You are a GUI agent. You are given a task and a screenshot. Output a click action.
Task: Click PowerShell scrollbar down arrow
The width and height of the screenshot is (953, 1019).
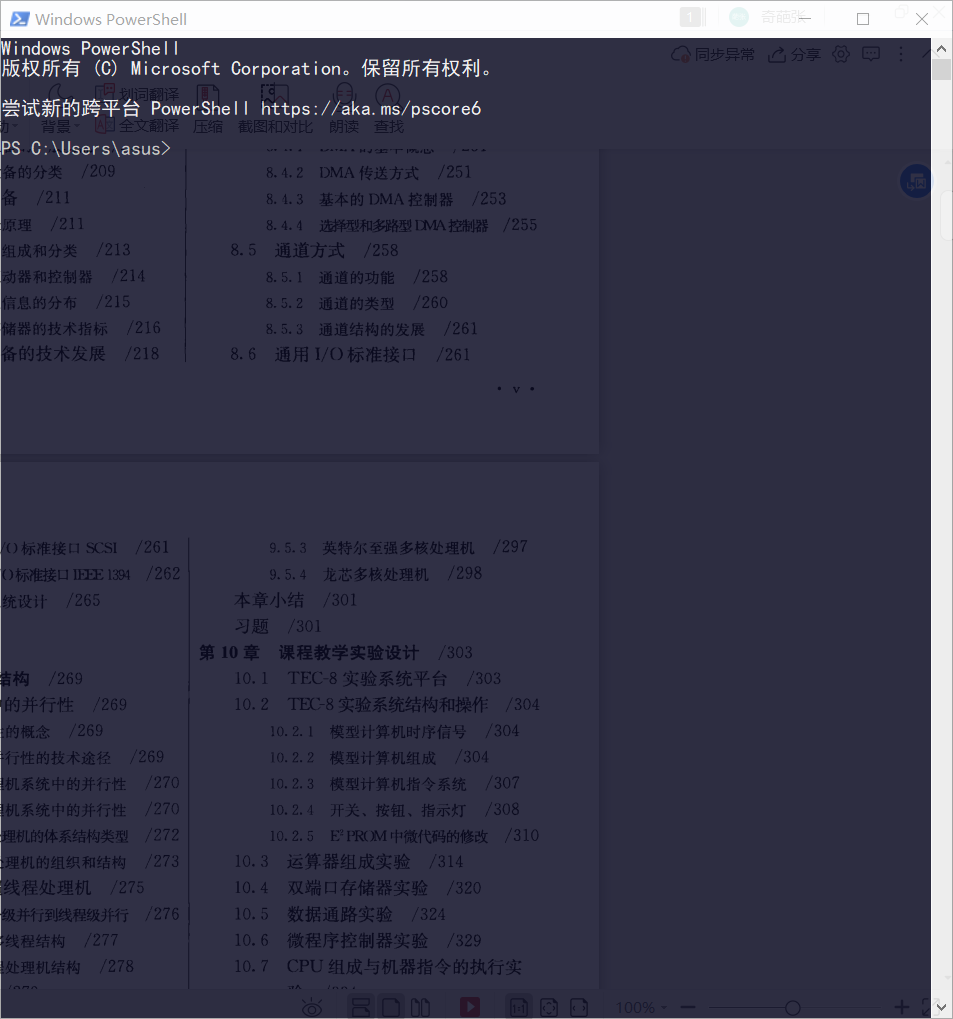pos(941,1007)
